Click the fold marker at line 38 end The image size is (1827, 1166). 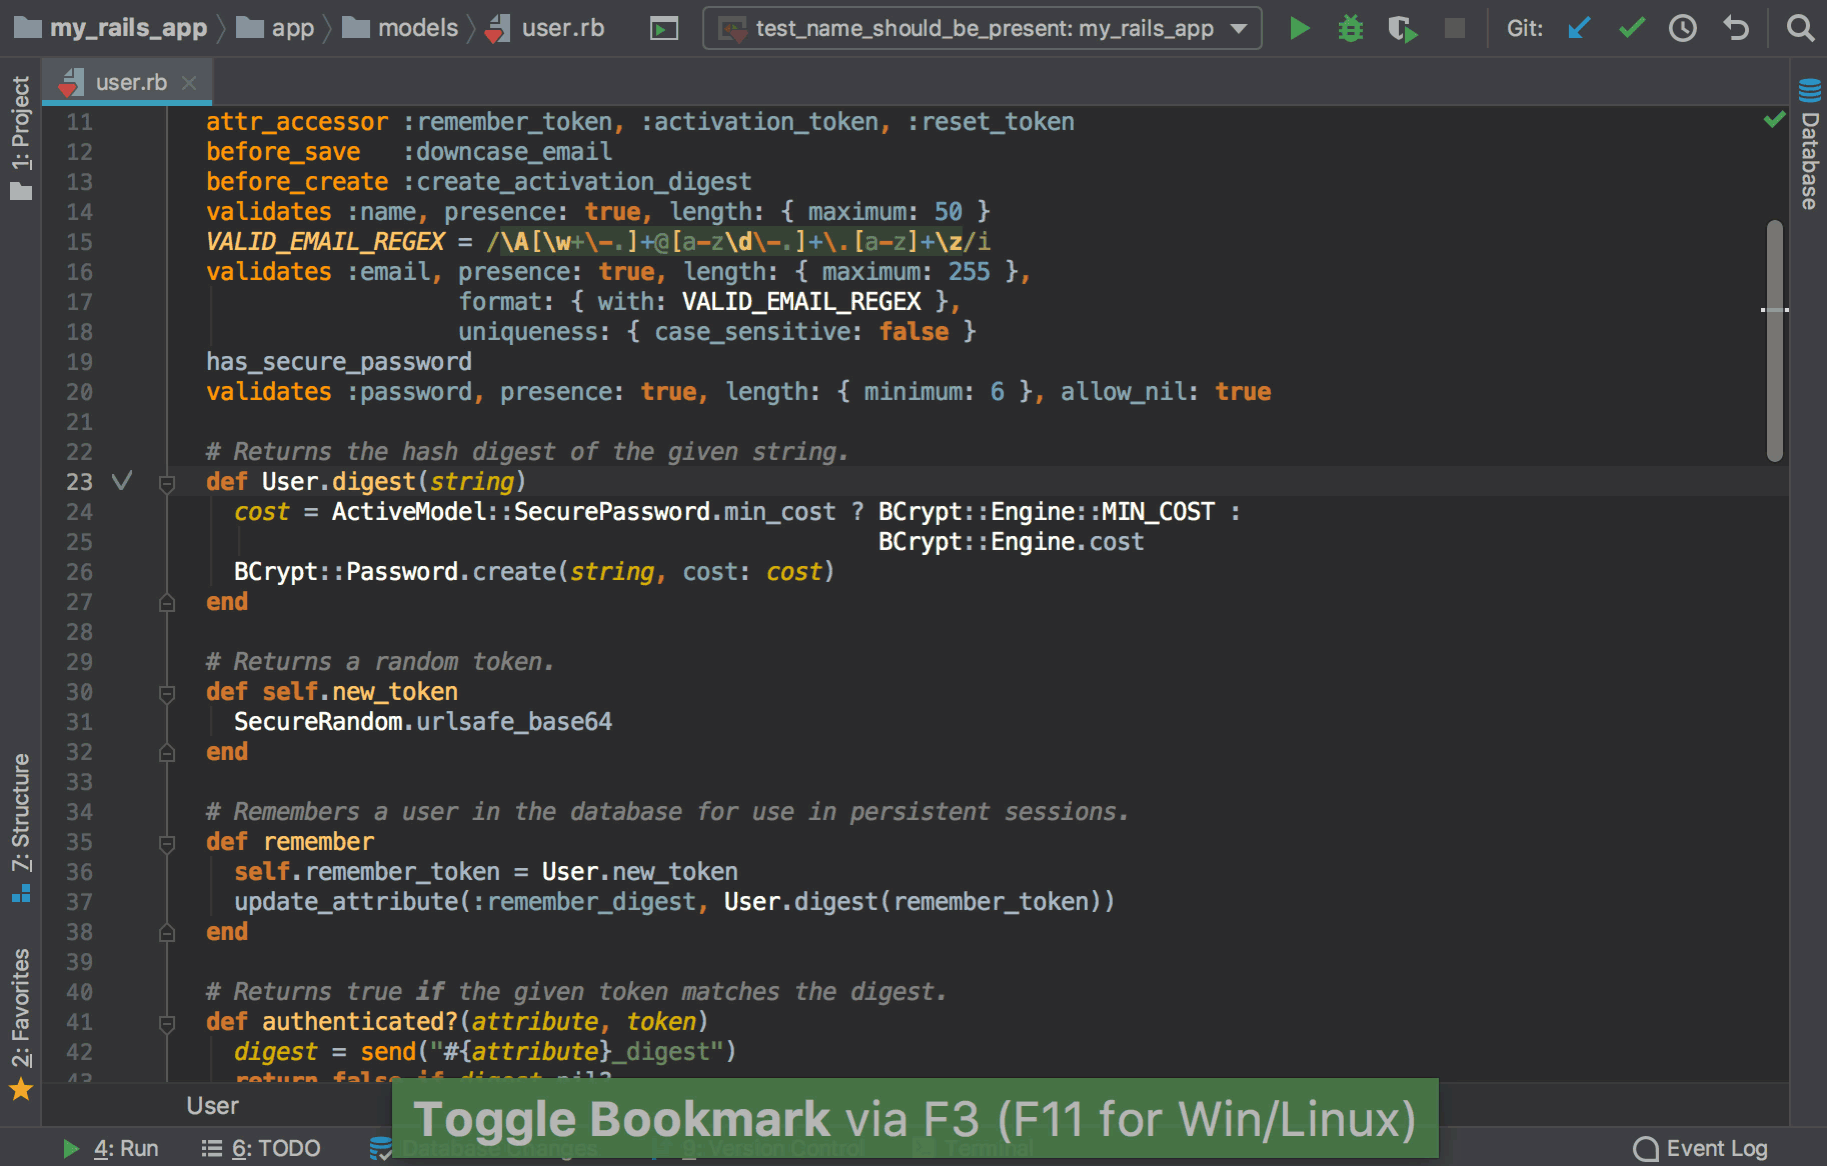167,932
